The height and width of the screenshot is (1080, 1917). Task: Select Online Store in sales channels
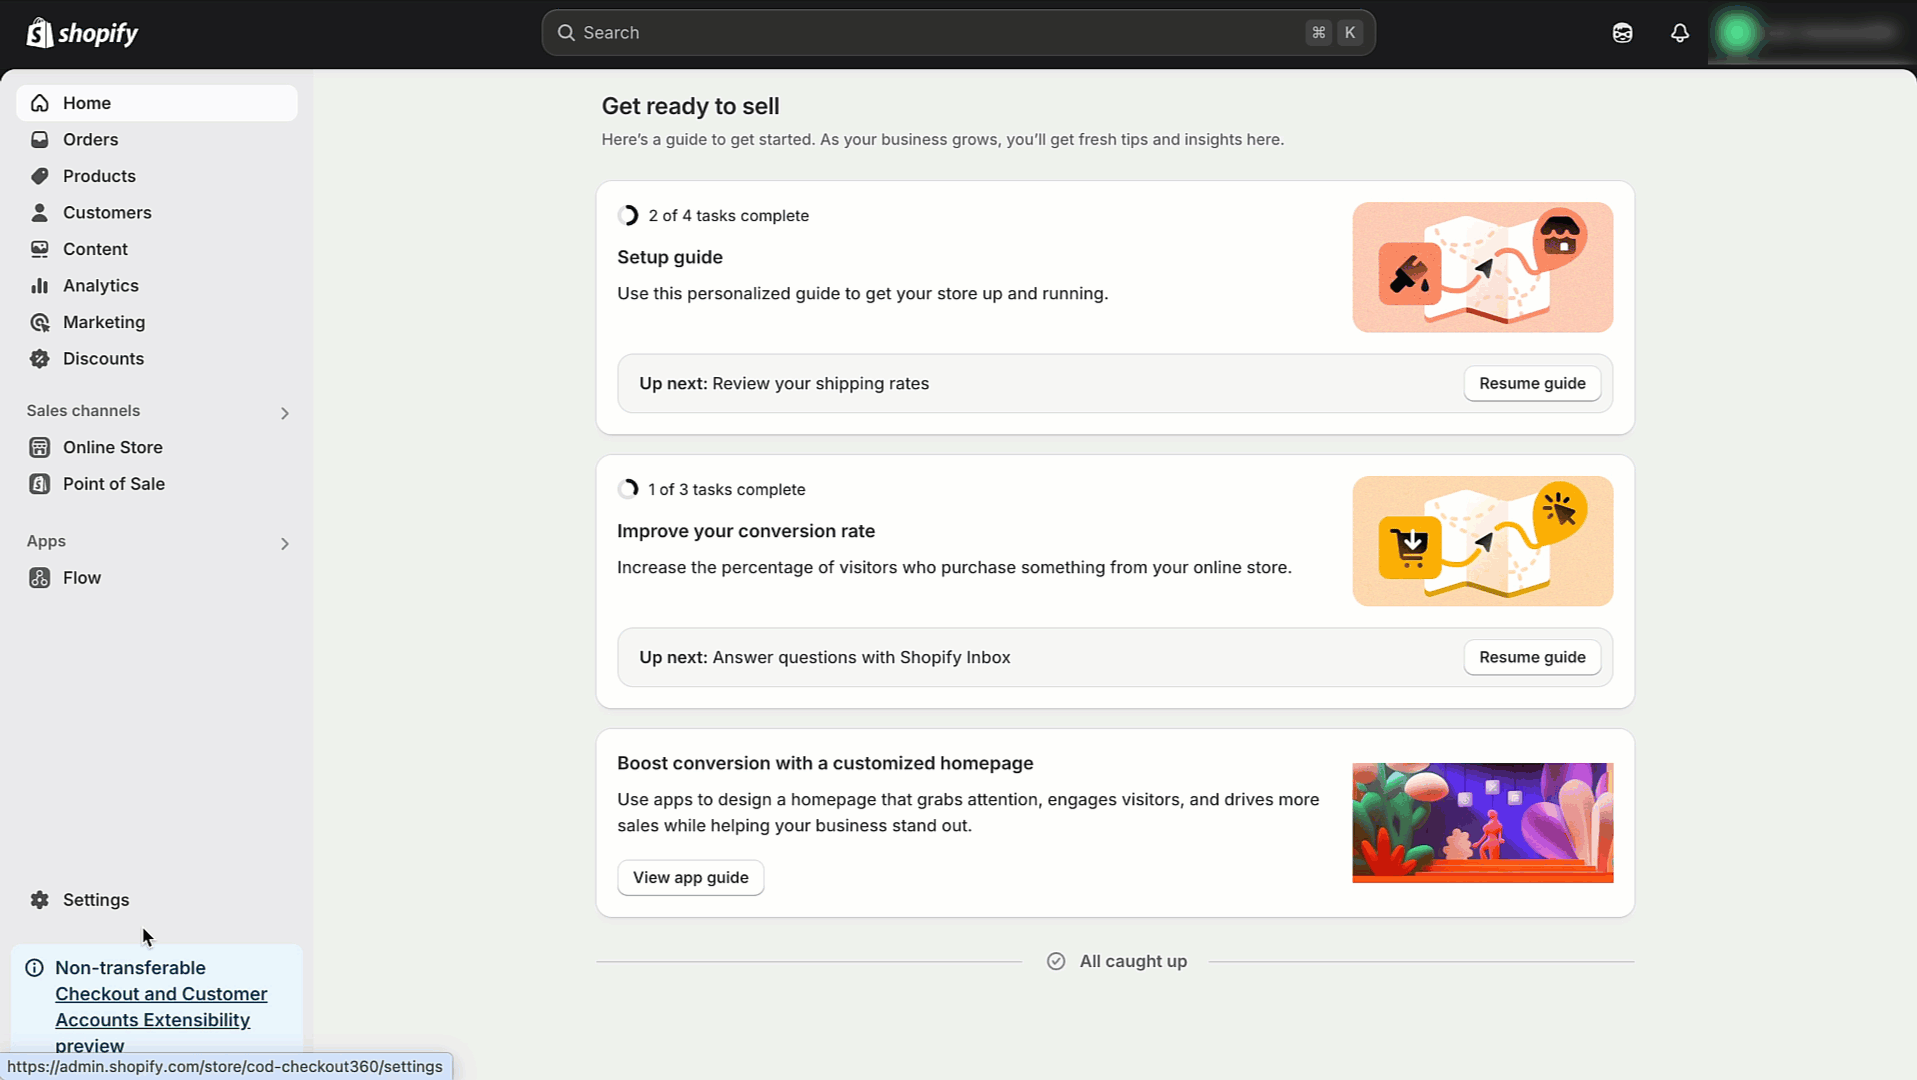(x=112, y=447)
